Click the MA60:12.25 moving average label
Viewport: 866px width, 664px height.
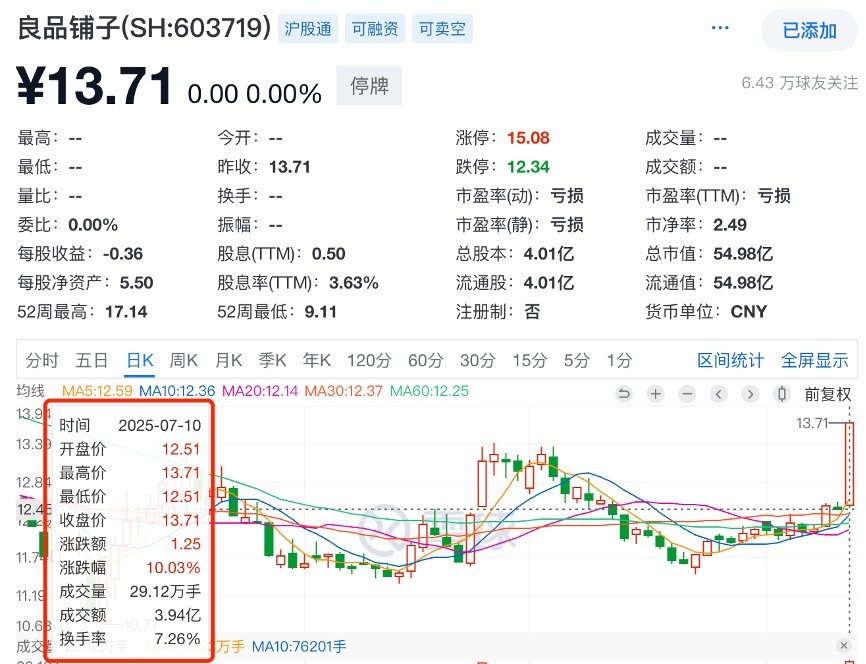[429, 391]
